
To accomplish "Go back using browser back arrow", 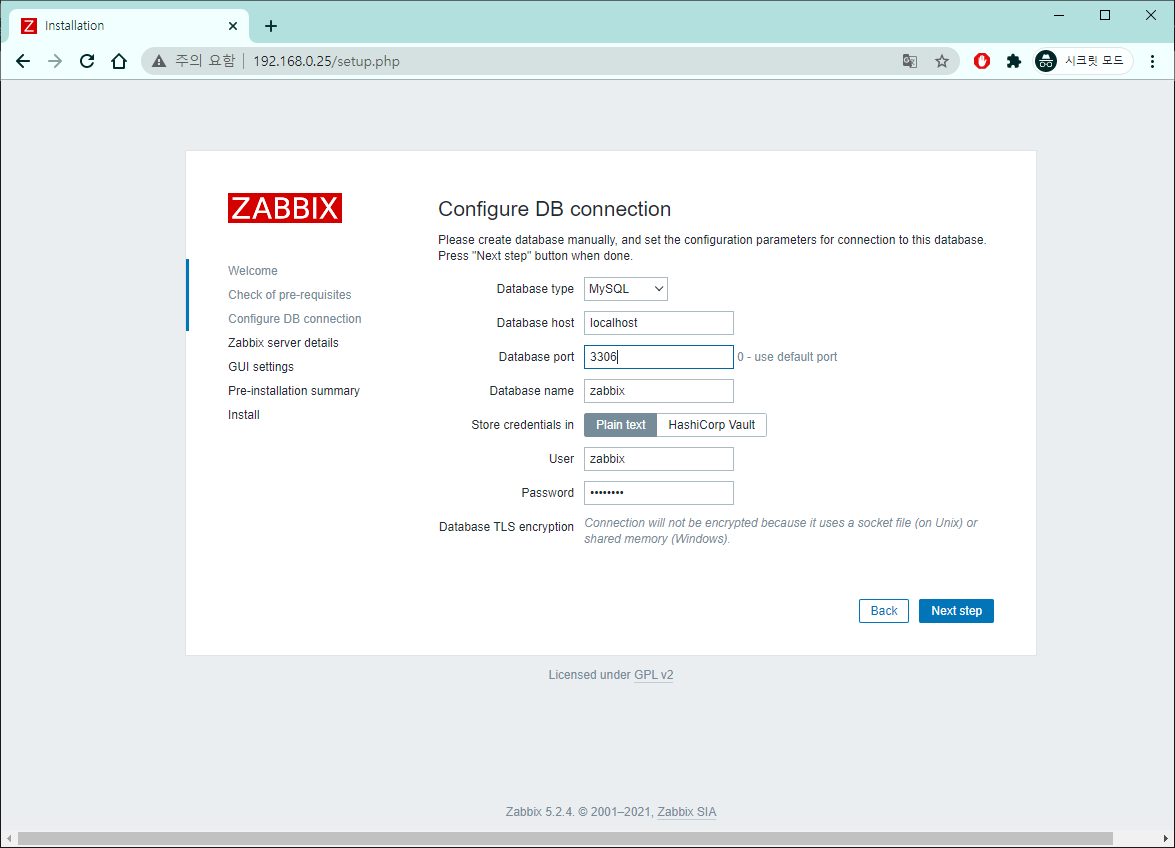I will (x=23, y=61).
